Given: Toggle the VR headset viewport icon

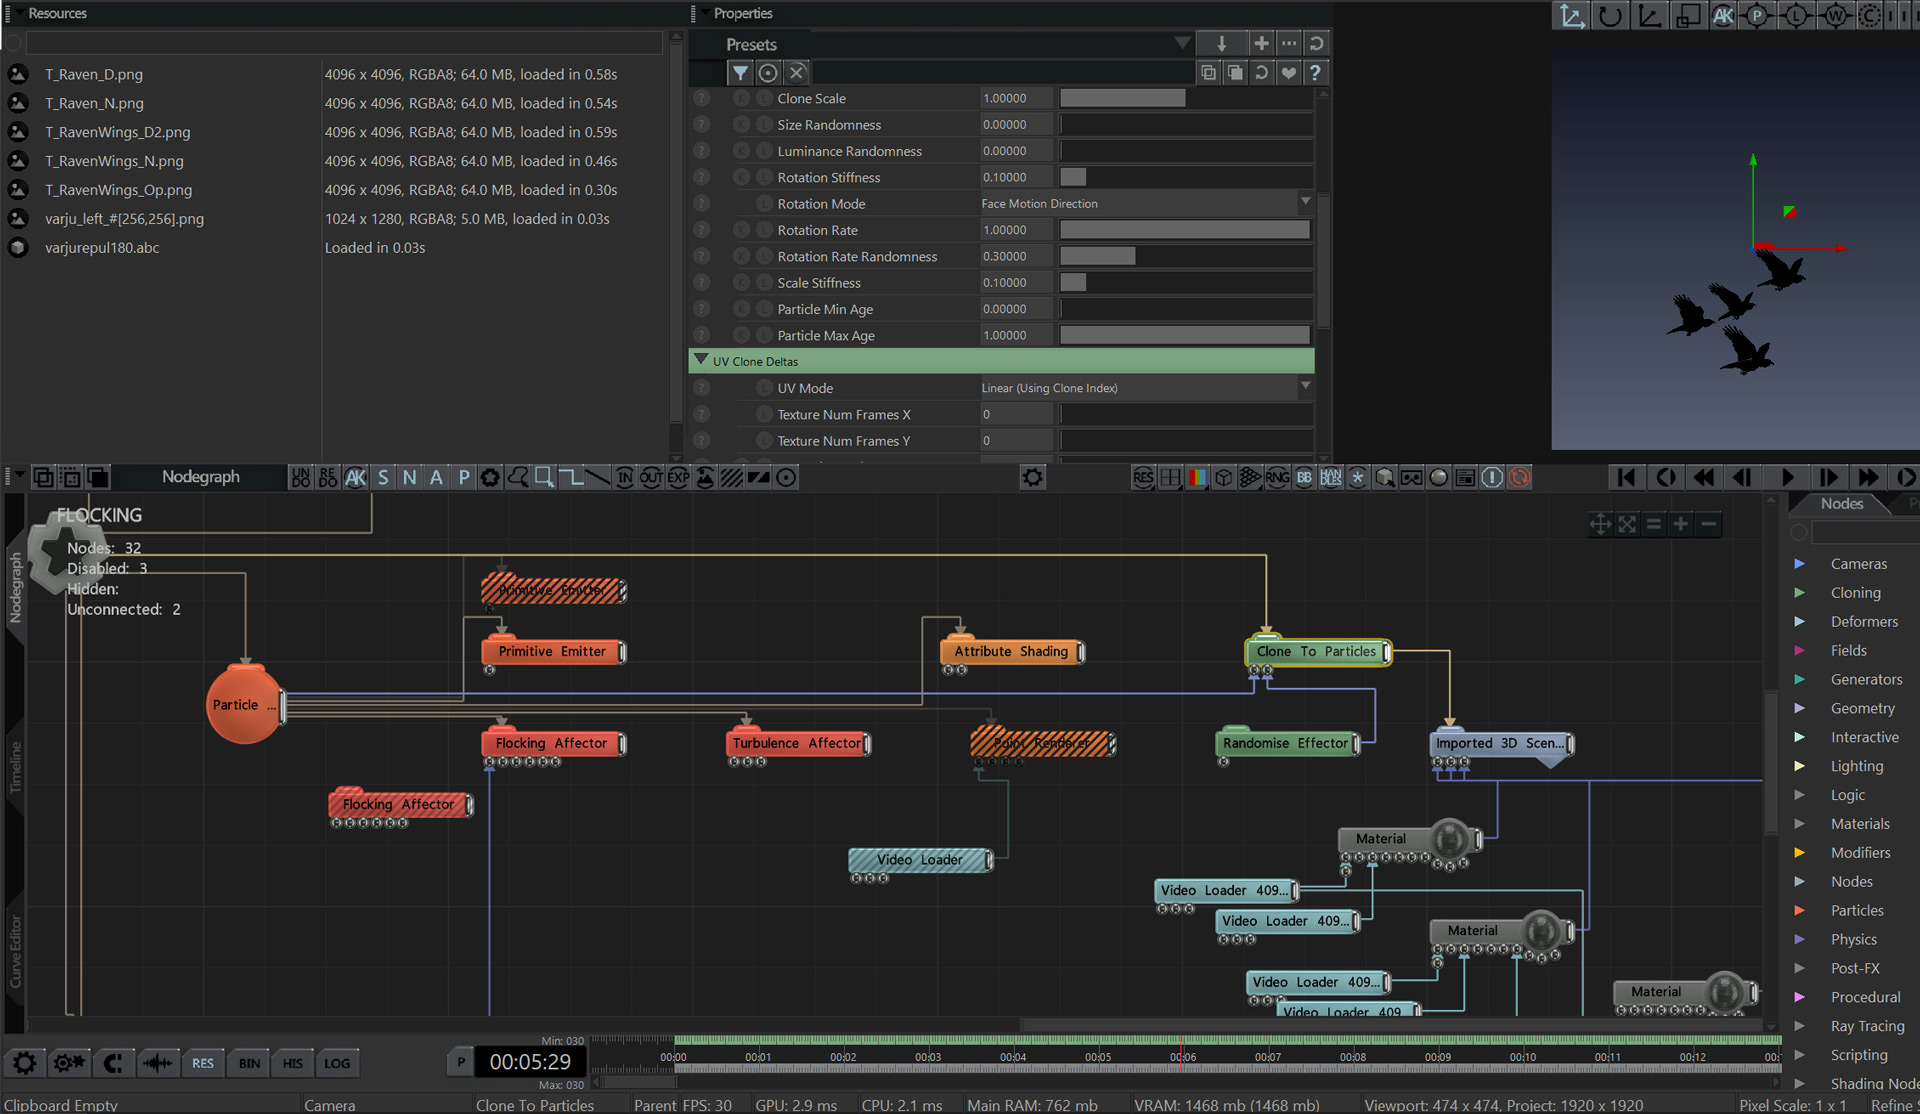Looking at the screenshot, I should pyautogui.click(x=1411, y=478).
